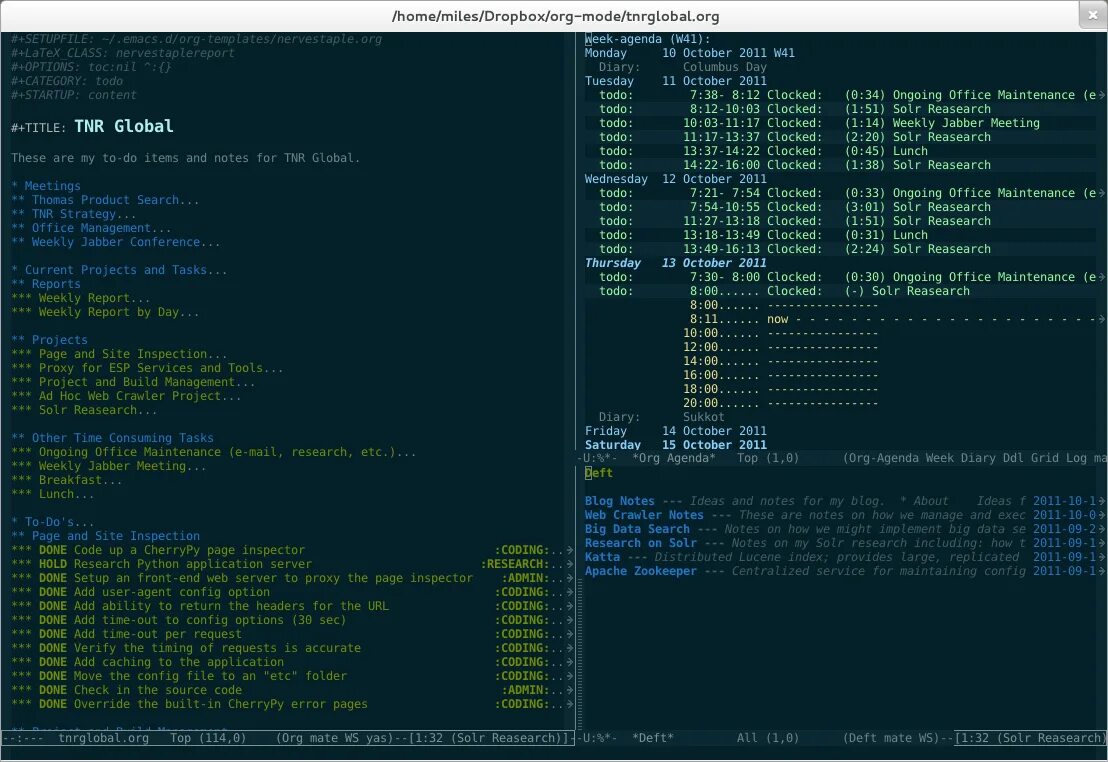Click Org-Agenda mode list in mode line

pyautogui.click(x=974, y=458)
